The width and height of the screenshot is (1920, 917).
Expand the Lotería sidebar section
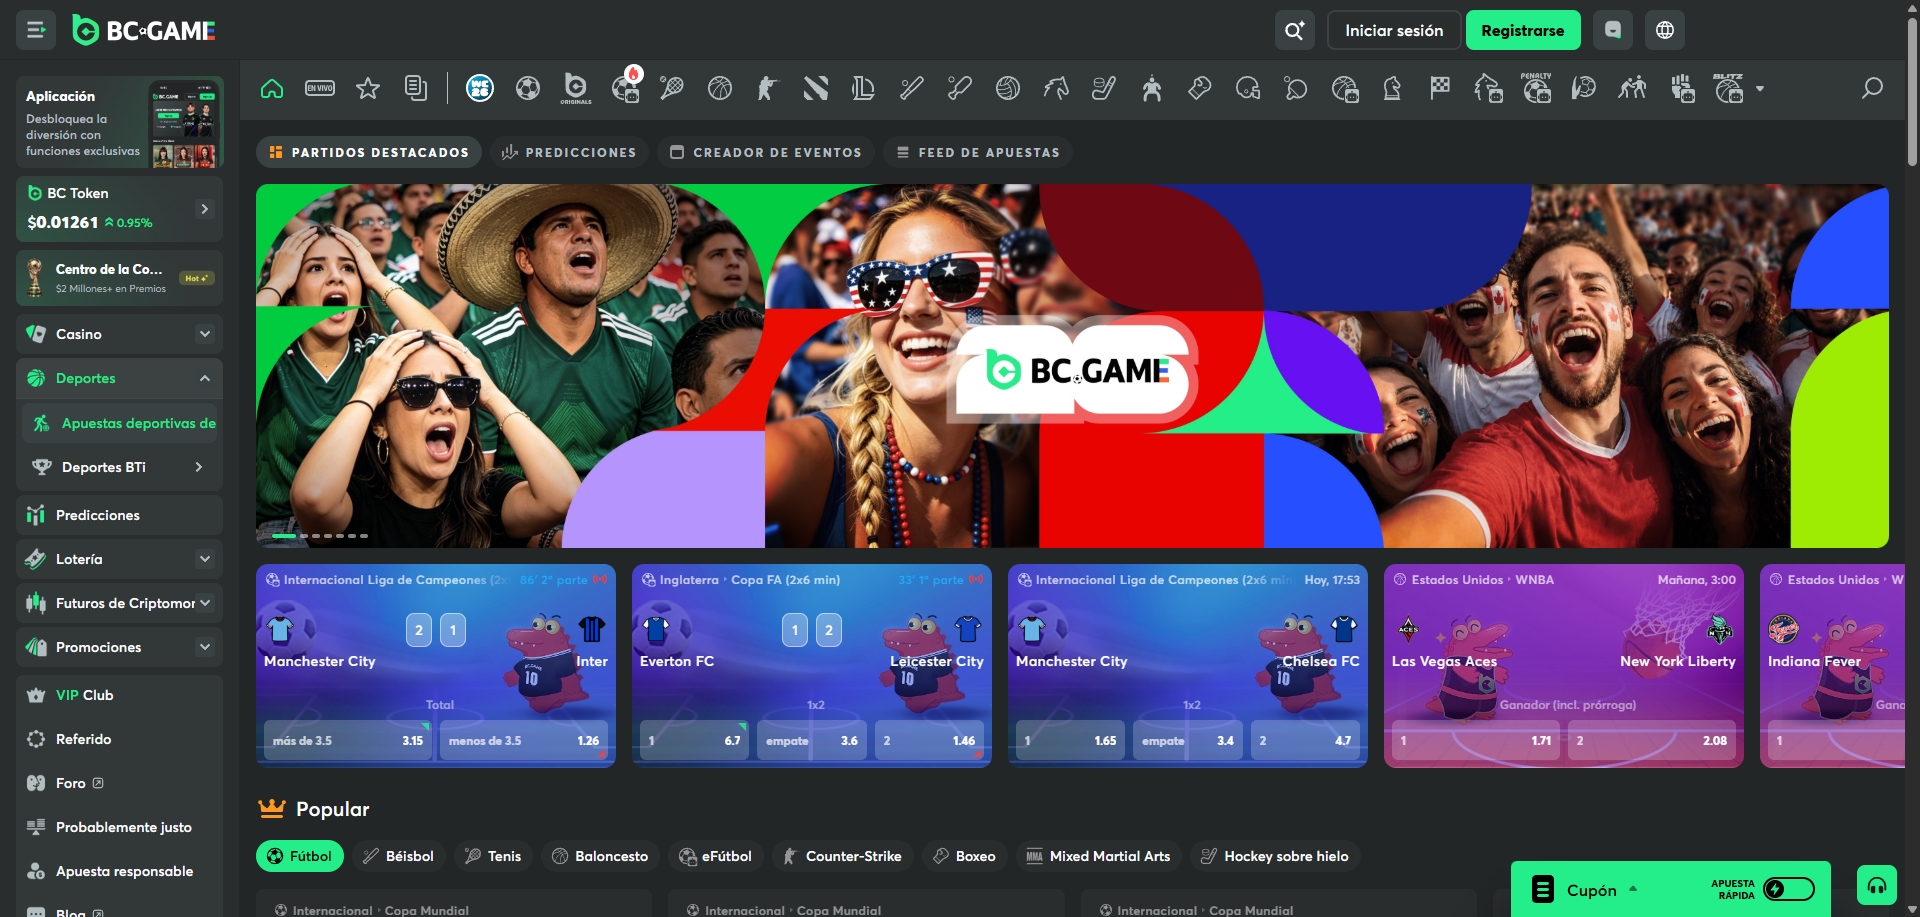click(x=205, y=559)
